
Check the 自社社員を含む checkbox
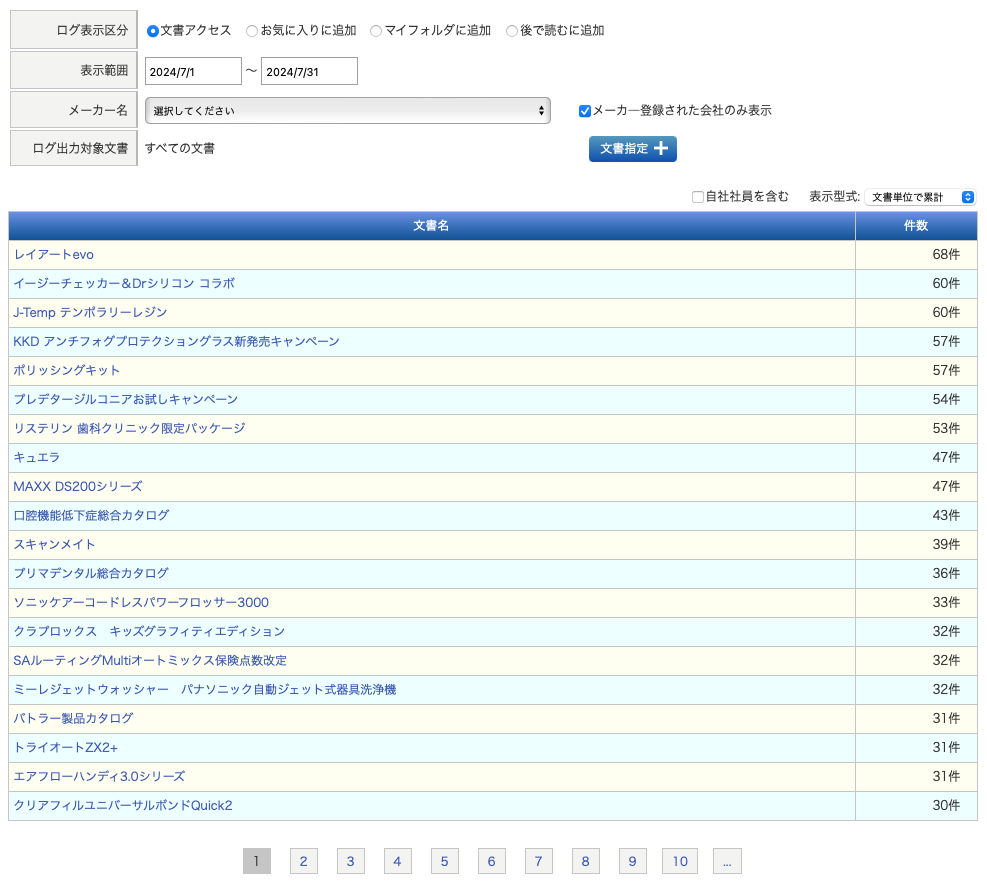[x=697, y=197]
